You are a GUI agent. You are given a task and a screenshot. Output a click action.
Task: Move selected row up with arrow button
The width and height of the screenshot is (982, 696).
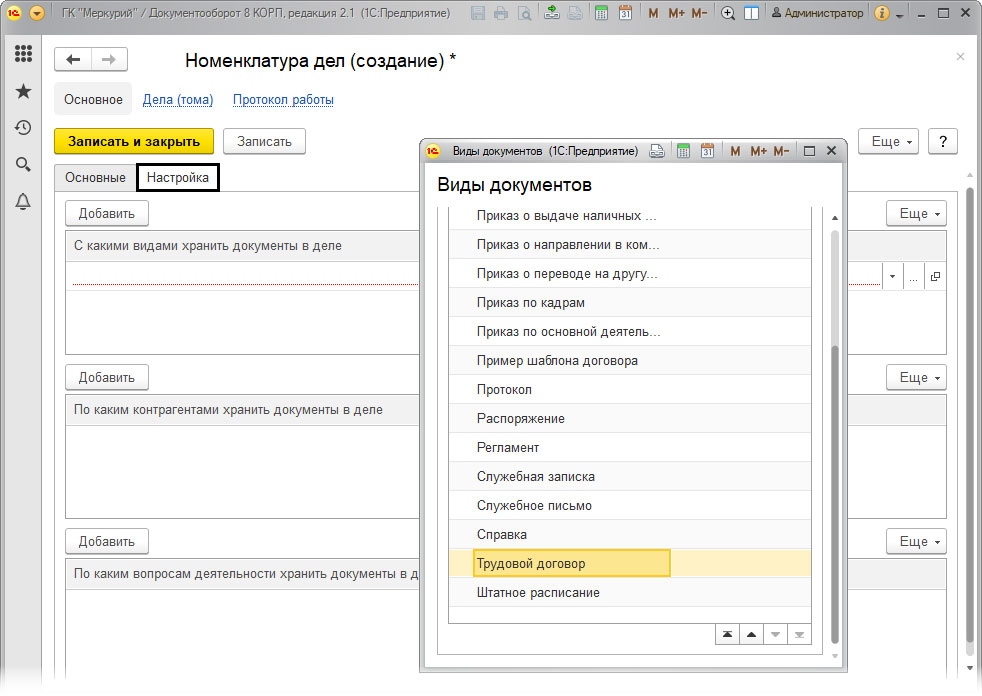click(752, 635)
